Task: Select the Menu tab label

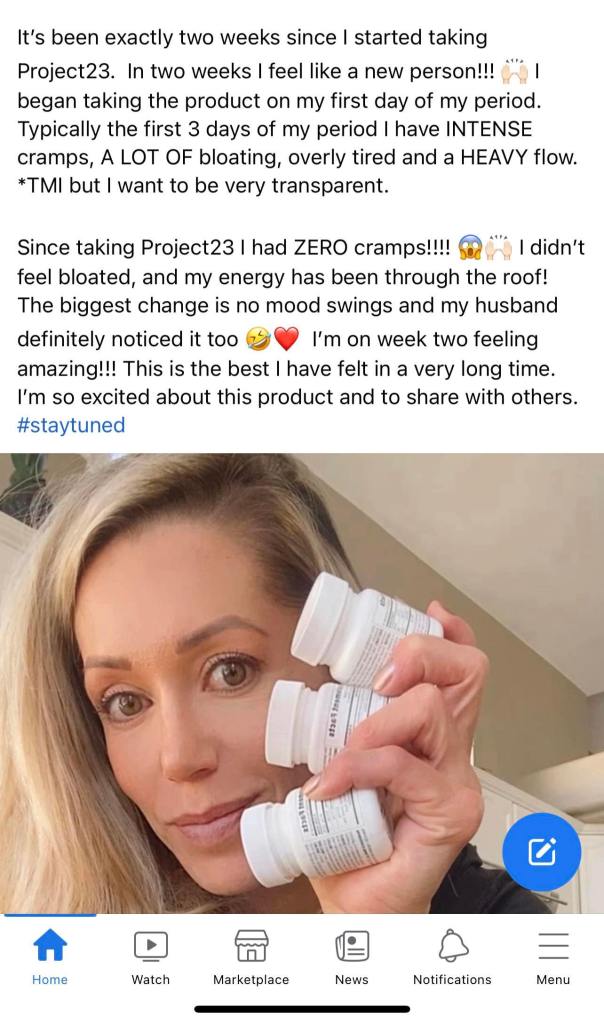Action: coord(553,980)
